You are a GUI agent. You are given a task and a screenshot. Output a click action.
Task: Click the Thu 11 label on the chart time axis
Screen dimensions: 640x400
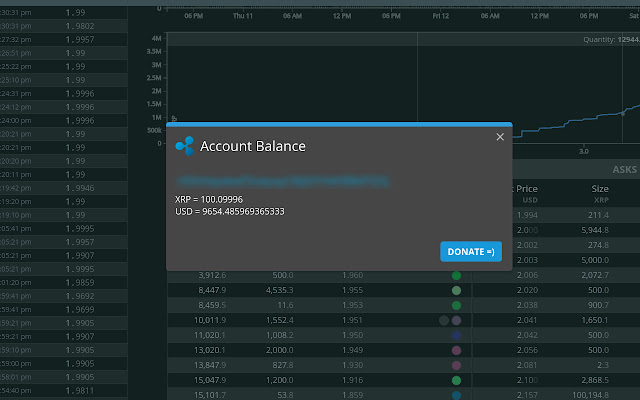point(243,16)
